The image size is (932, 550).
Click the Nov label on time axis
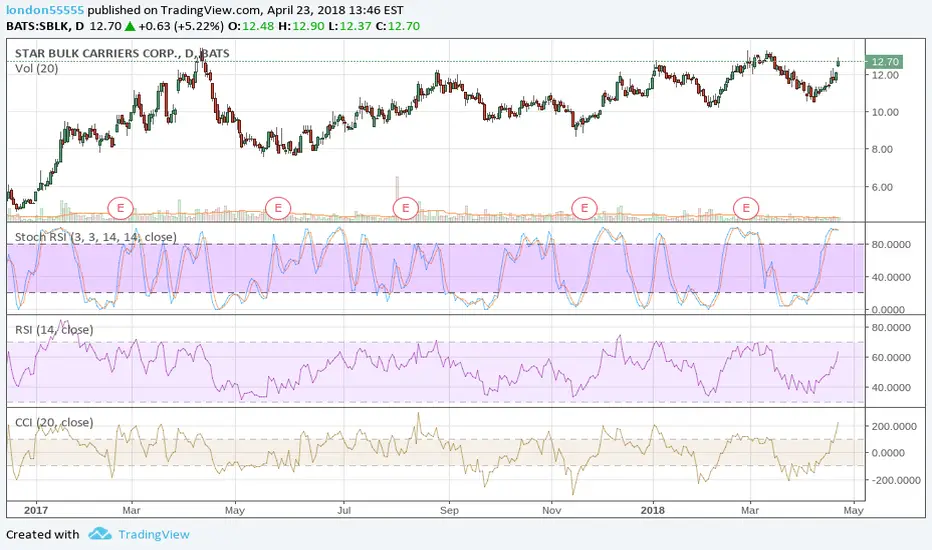[x=552, y=510]
